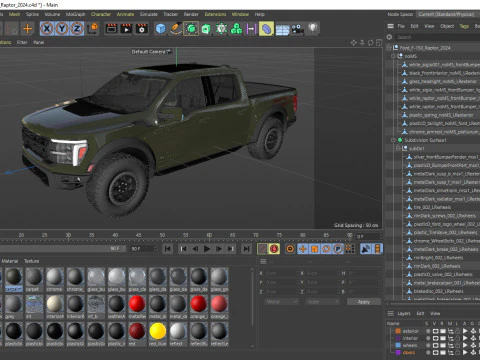This screenshot has height=360, width=480.
Task: Click the Apply button in Coordinates
Action: click(364, 302)
